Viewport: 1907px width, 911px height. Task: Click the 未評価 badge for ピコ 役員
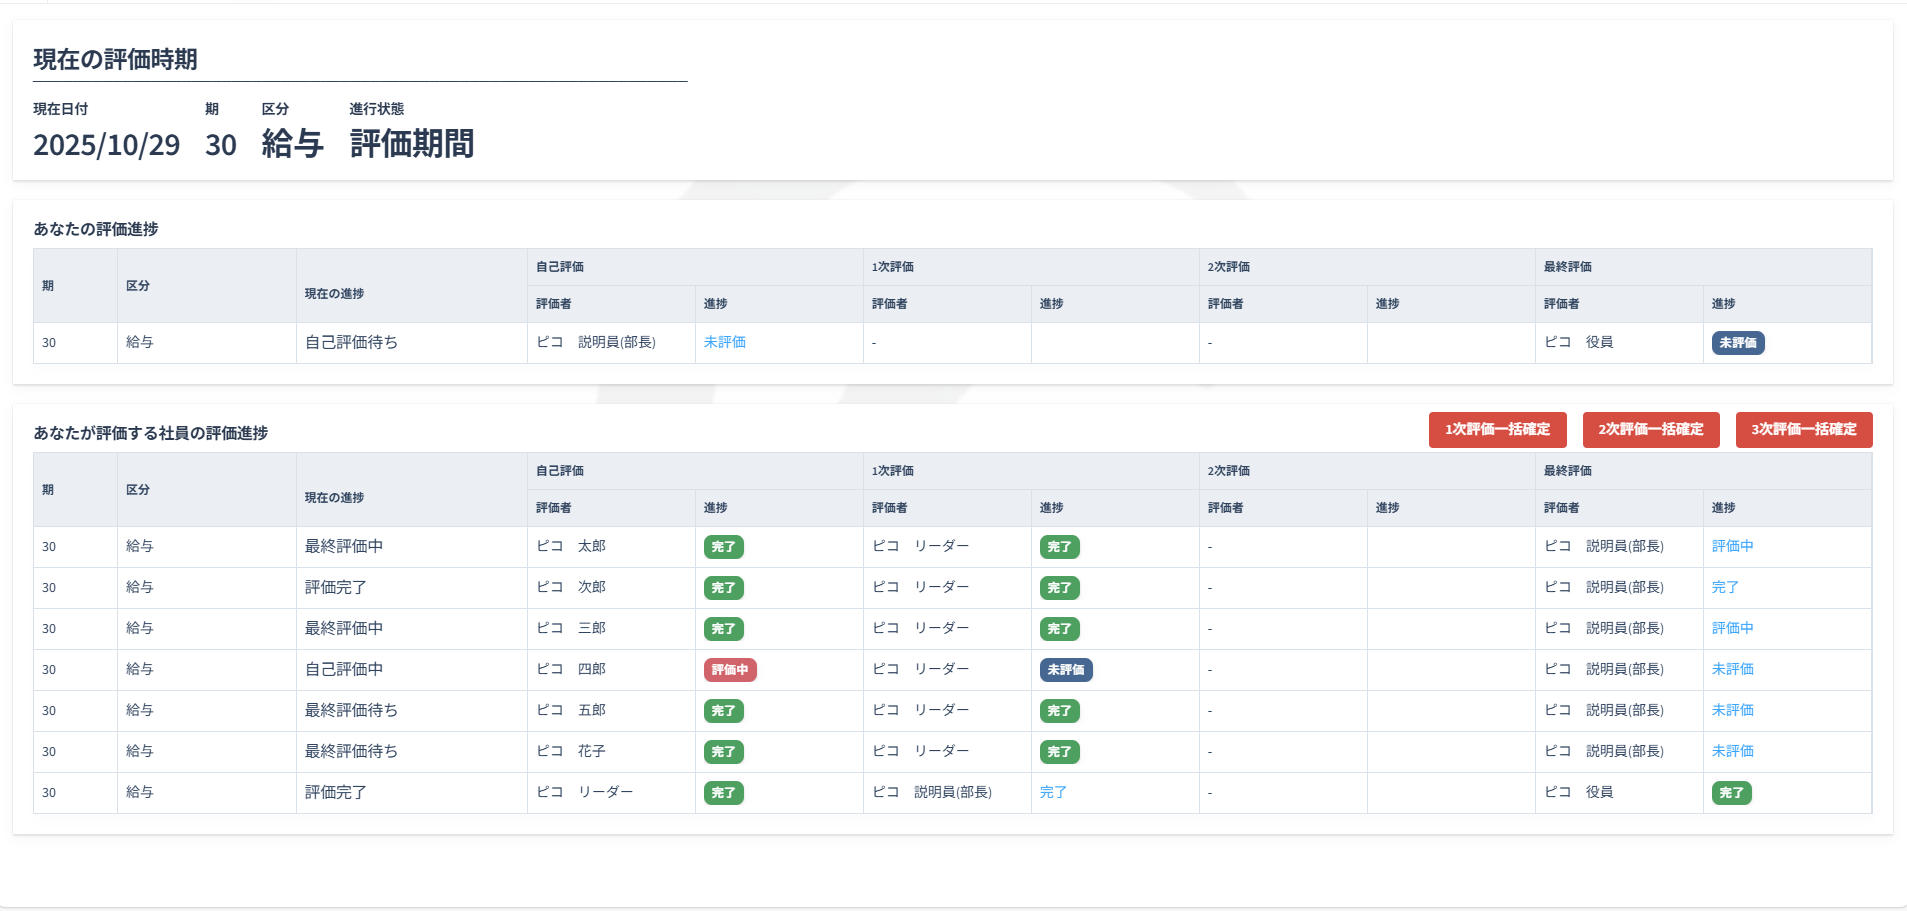coord(1737,343)
